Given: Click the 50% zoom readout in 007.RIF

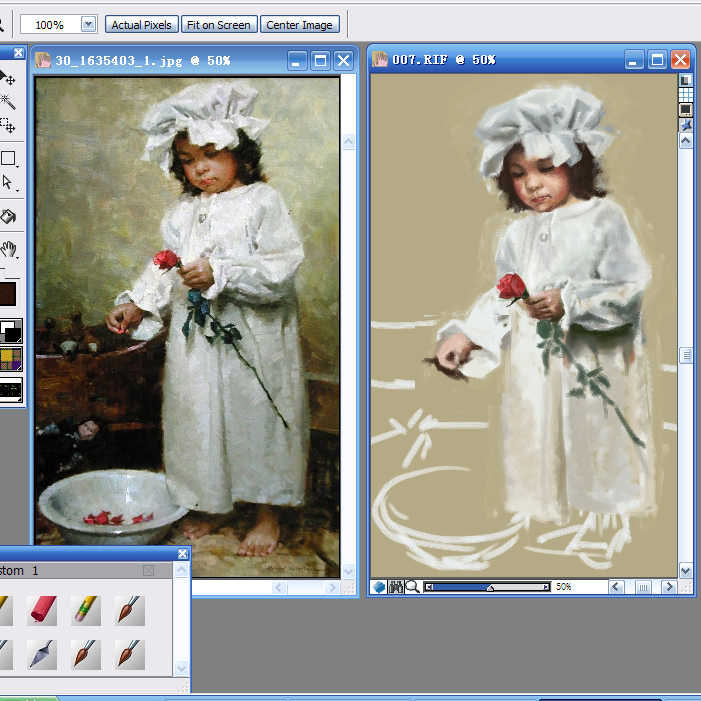Looking at the screenshot, I should (x=564, y=587).
